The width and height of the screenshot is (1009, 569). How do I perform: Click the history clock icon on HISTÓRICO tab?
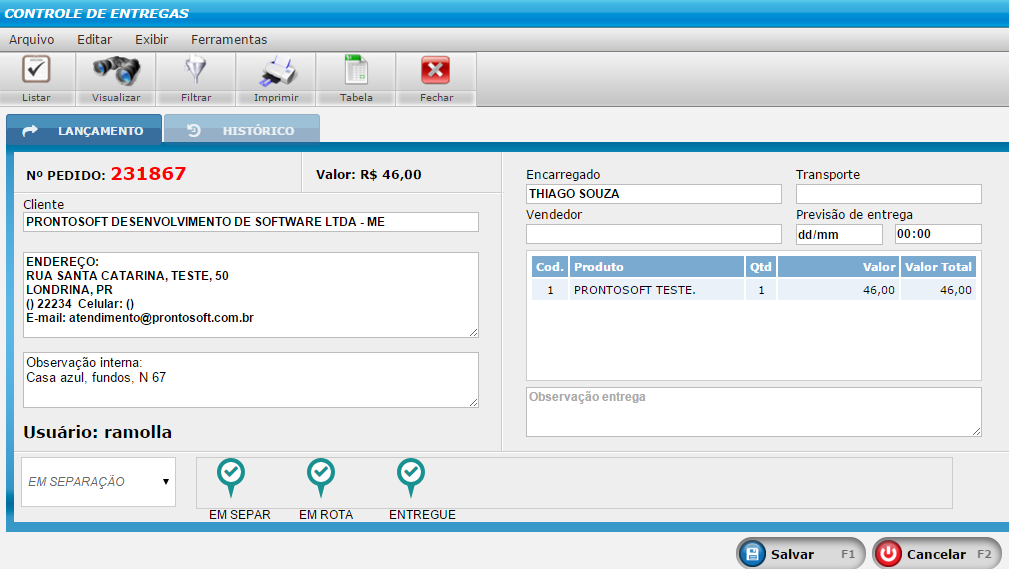coord(194,131)
